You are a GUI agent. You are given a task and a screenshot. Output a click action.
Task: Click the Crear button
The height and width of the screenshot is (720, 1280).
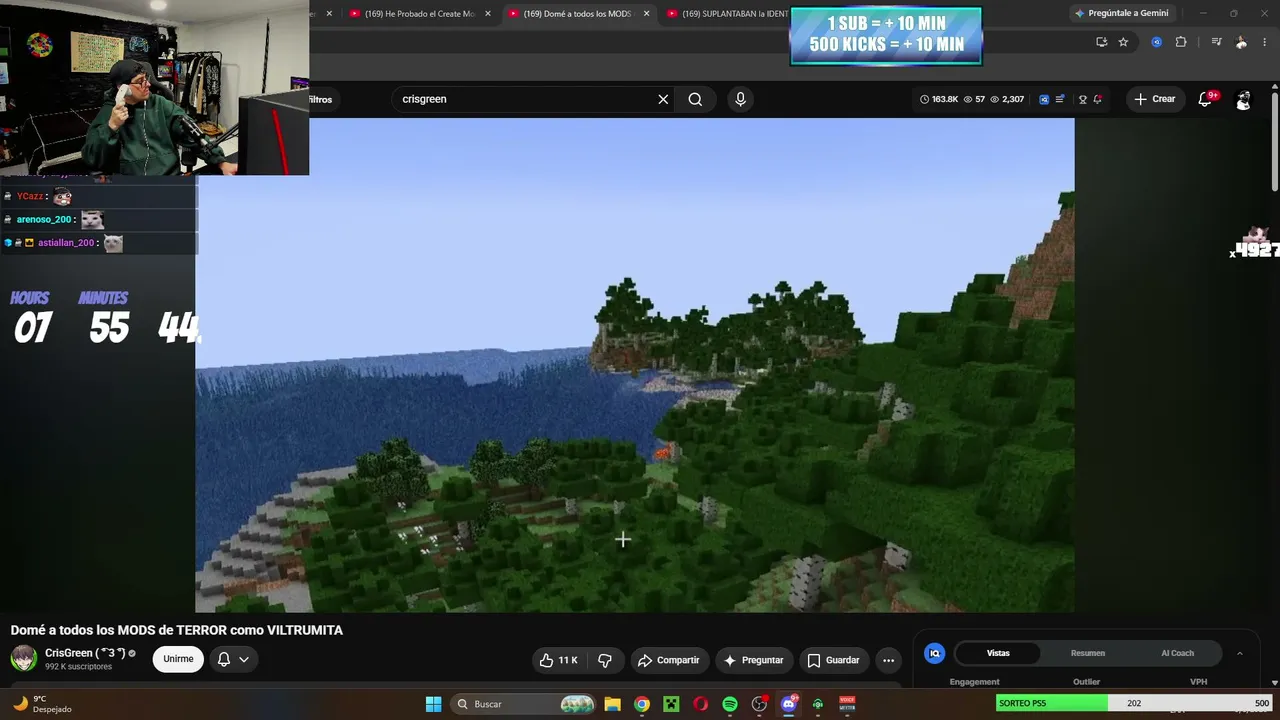[x=1154, y=99]
